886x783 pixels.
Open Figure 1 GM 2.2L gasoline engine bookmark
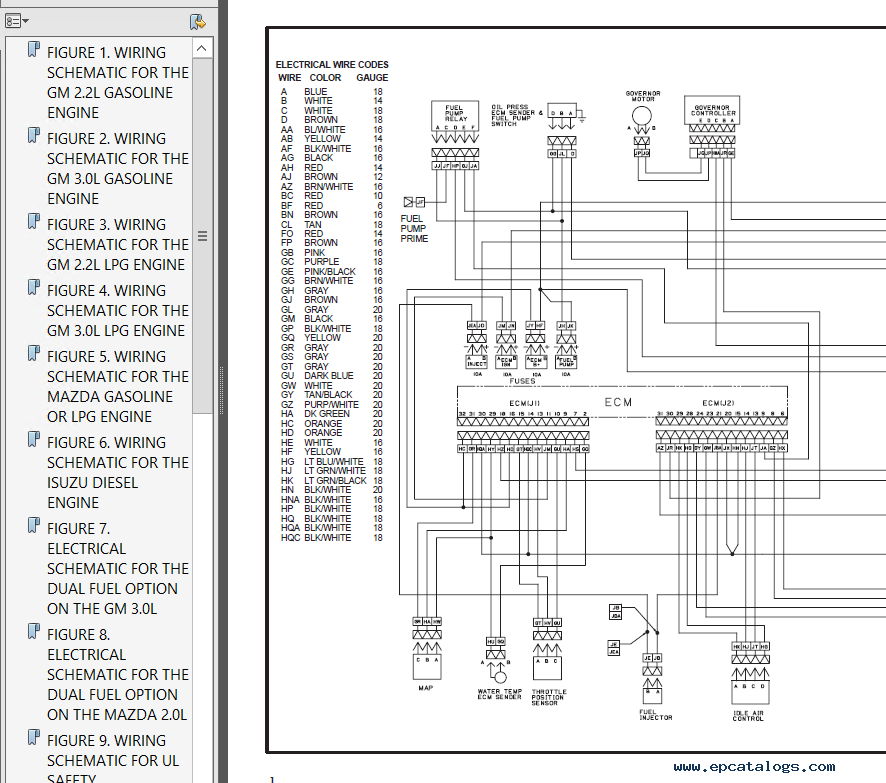coord(118,82)
